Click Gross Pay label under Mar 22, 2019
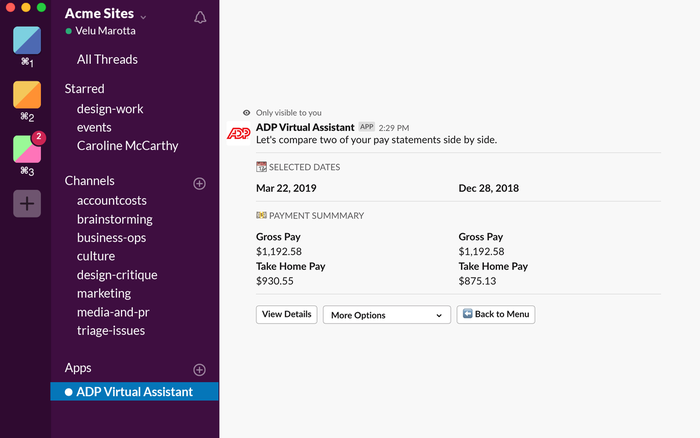This screenshot has height=438, width=700. point(278,237)
